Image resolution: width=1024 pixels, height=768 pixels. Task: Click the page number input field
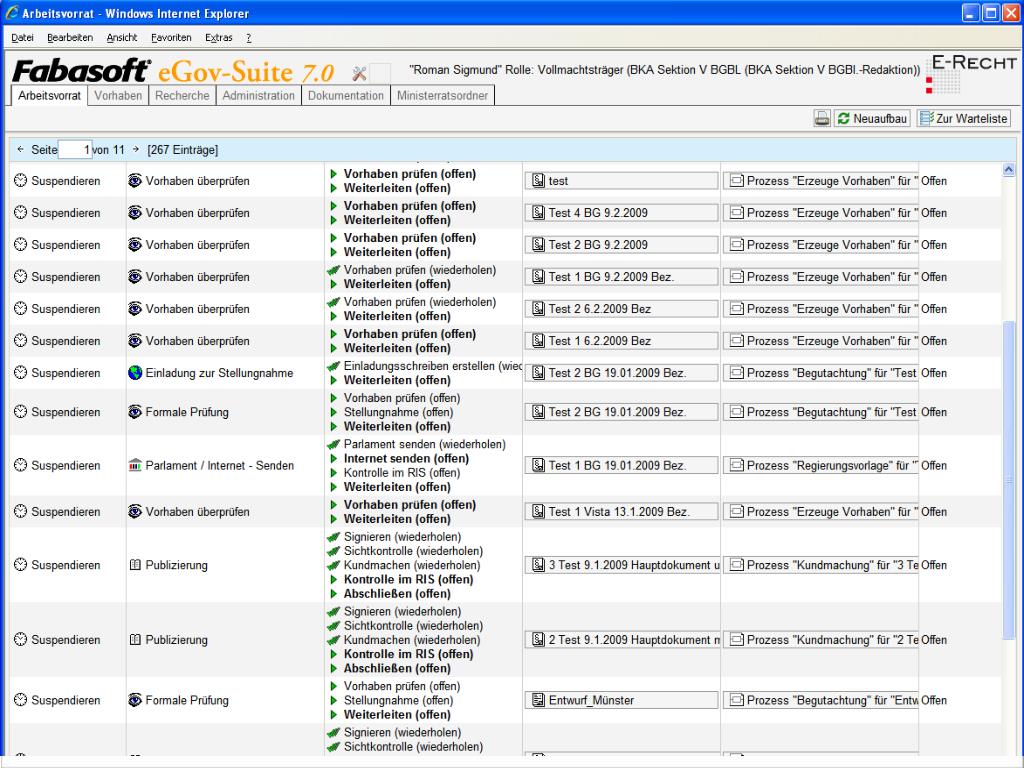[x=75, y=150]
